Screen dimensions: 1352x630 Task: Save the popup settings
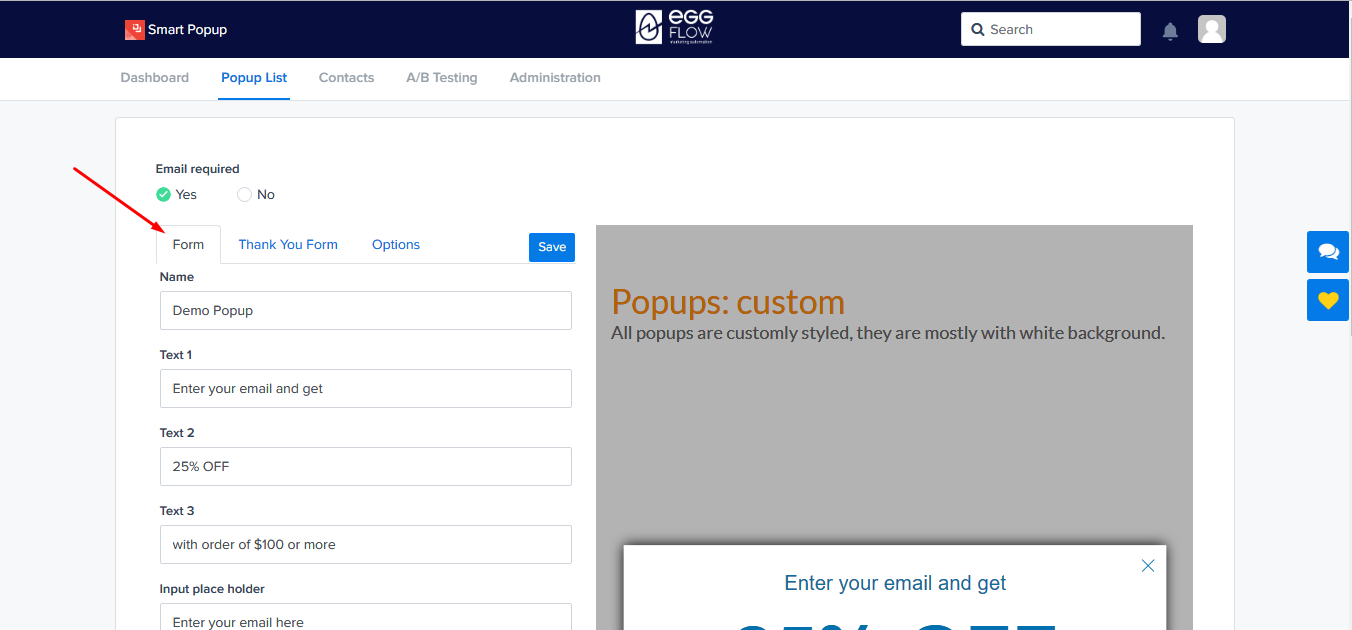(x=552, y=247)
